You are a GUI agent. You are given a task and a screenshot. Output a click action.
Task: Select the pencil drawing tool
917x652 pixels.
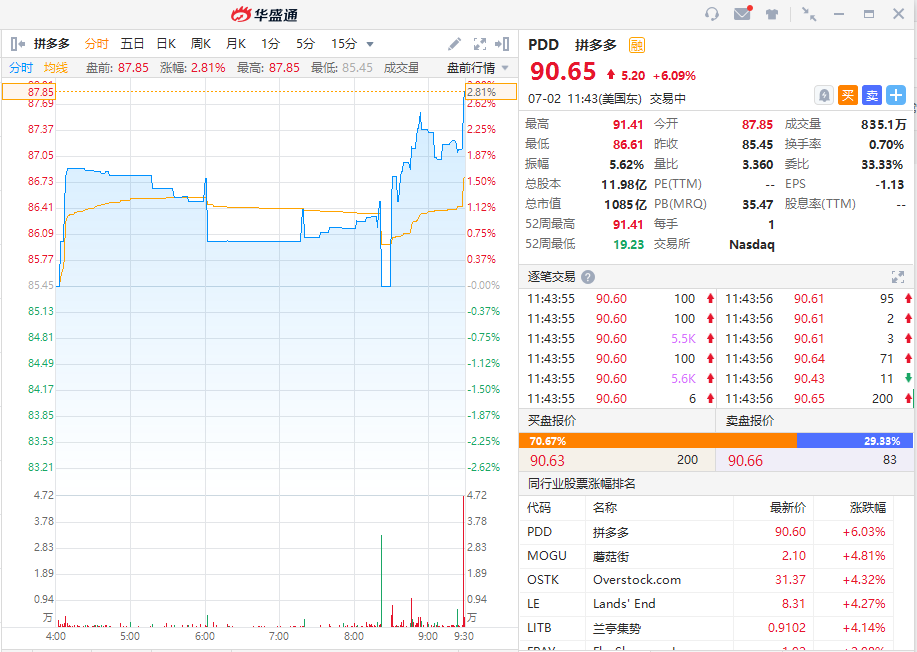point(454,44)
